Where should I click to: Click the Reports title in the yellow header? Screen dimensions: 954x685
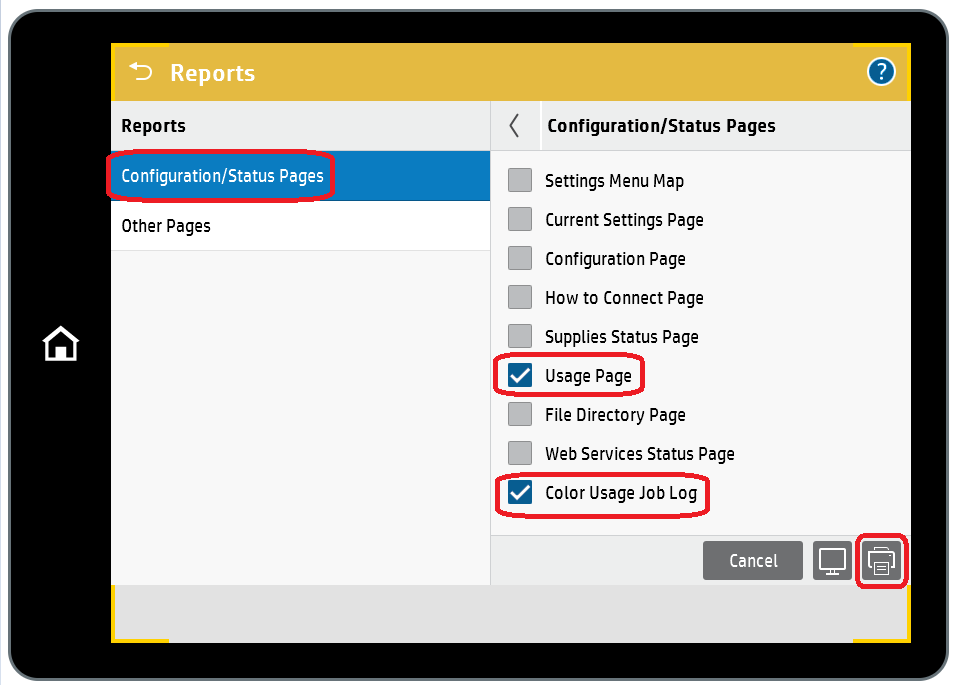click(212, 73)
